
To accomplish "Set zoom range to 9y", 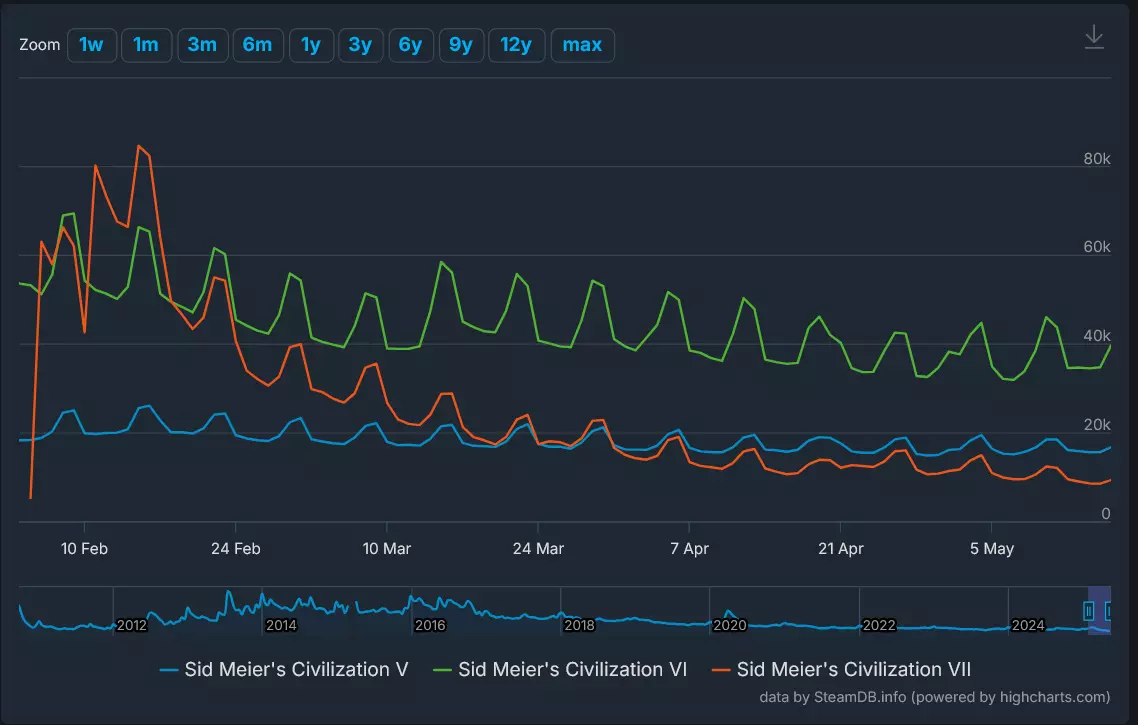I will [x=461, y=45].
